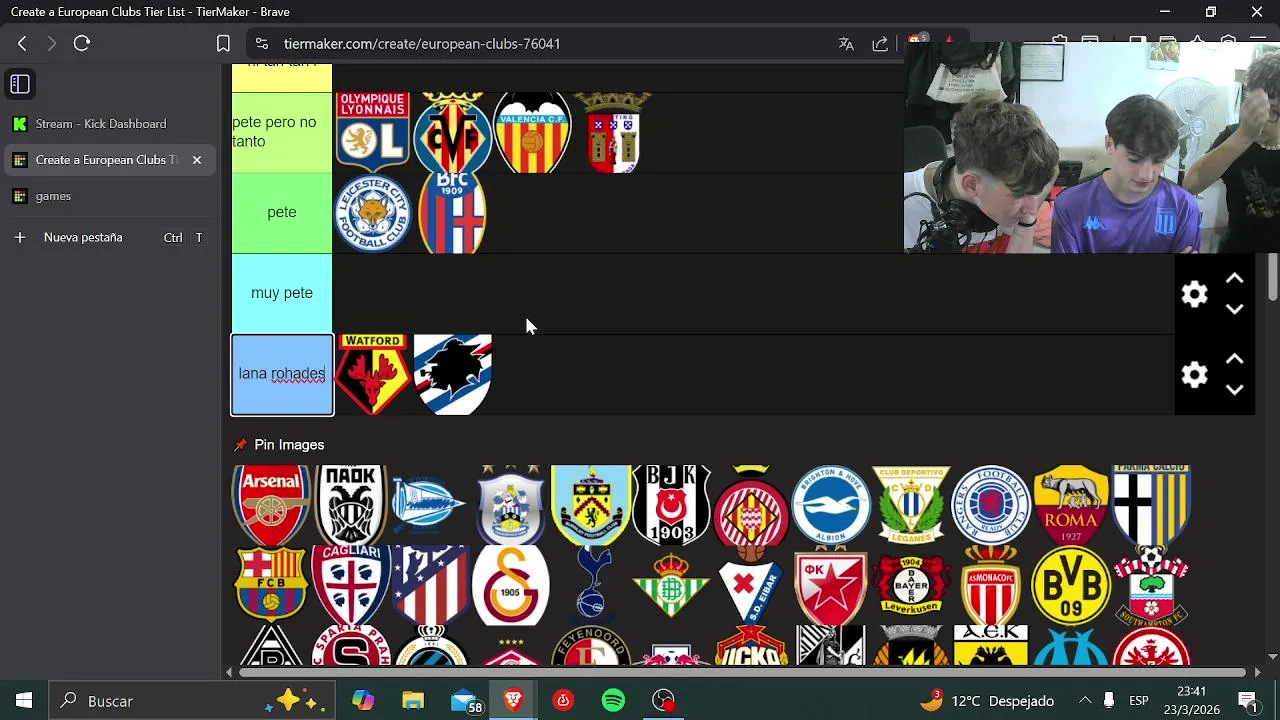Toggle the vertical tabs sidebar panel
Viewport: 1280px width, 720px height.
pyautogui.click(x=20, y=84)
